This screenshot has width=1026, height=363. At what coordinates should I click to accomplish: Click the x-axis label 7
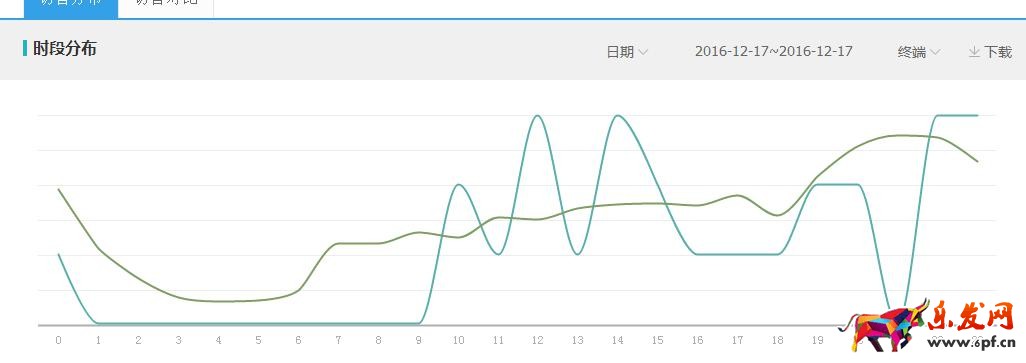[x=338, y=340]
